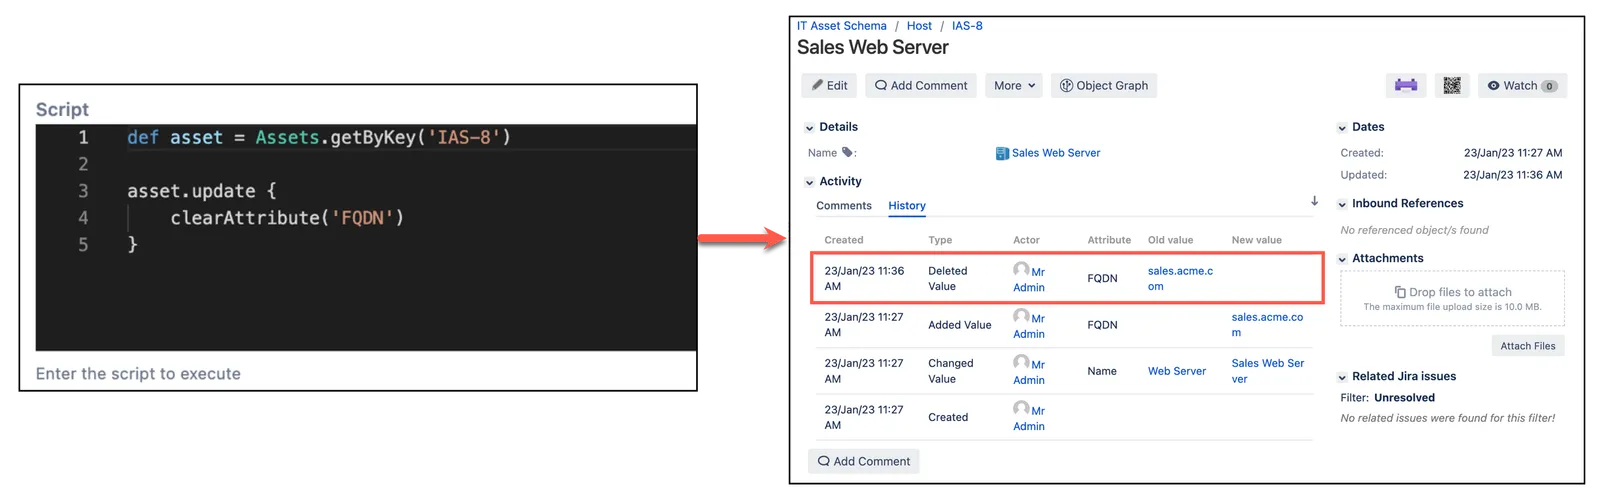Image resolution: width=1600 pixels, height=501 pixels.
Task: Click Mr Admin in Deleted Value row
Action: (x=1029, y=279)
